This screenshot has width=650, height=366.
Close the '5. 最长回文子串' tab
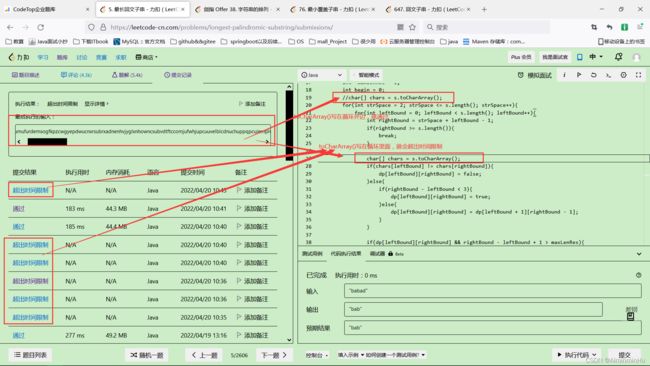(183, 9)
